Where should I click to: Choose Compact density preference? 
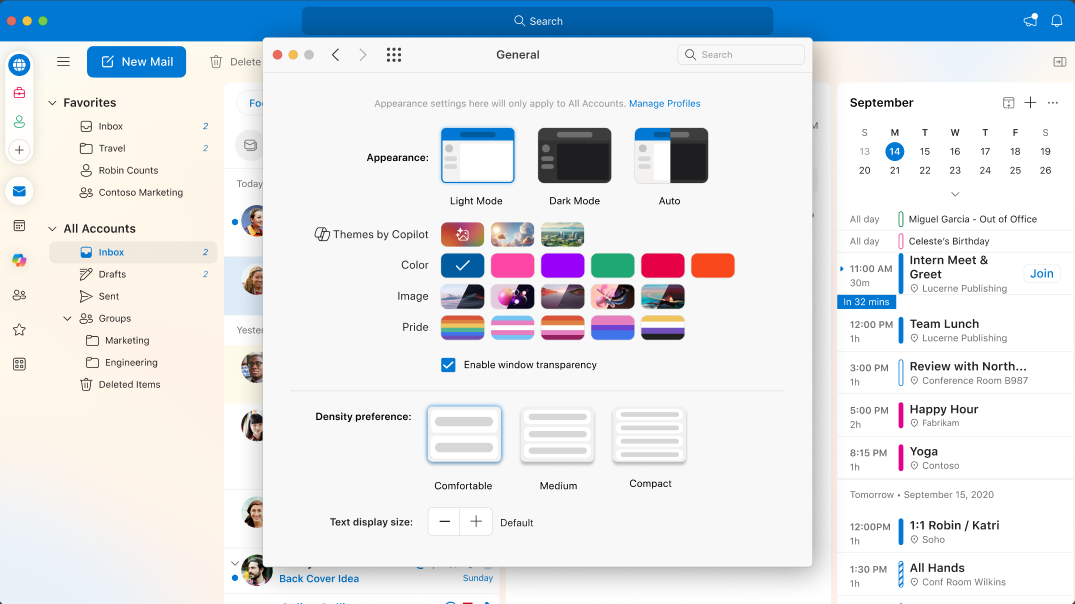coord(649,436)
